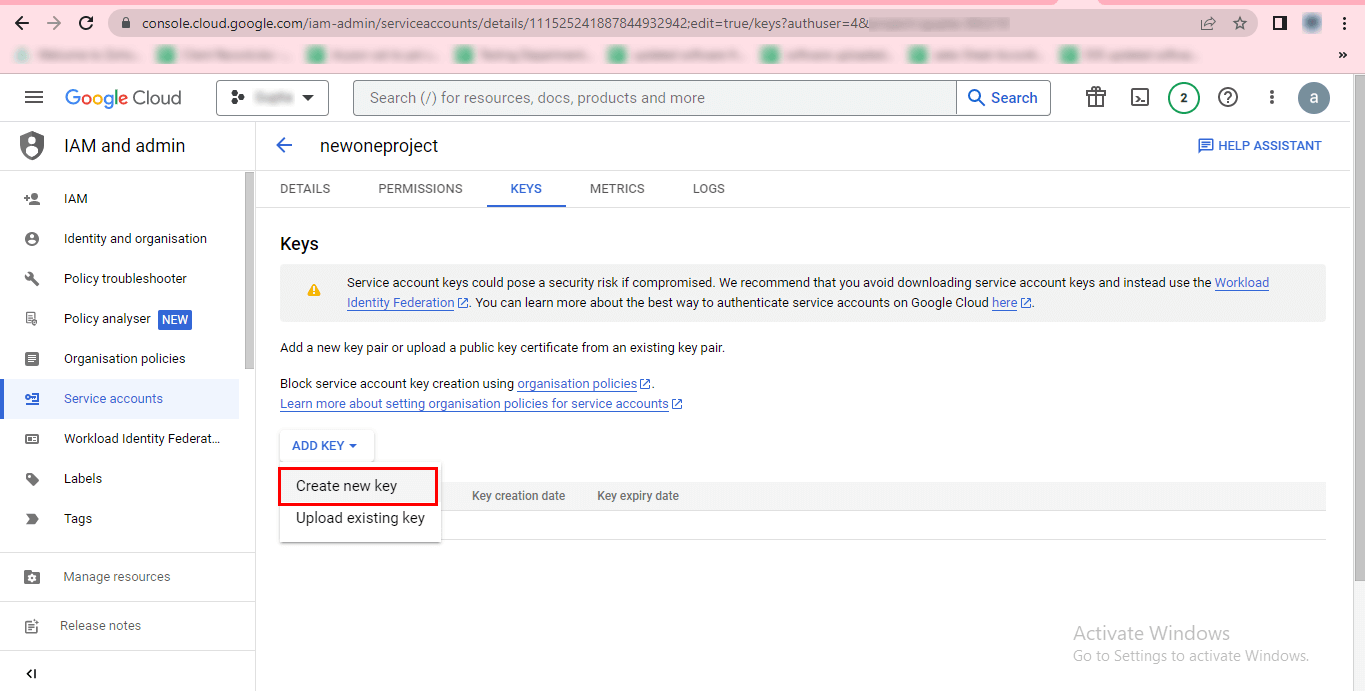
Task: Click the free trial gift icon
Action: (x=1096, y=97)
